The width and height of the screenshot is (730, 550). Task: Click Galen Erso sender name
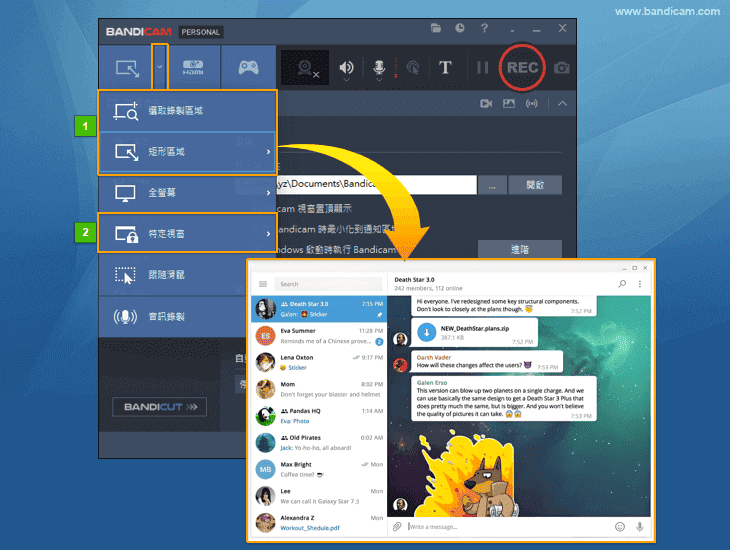432,383
